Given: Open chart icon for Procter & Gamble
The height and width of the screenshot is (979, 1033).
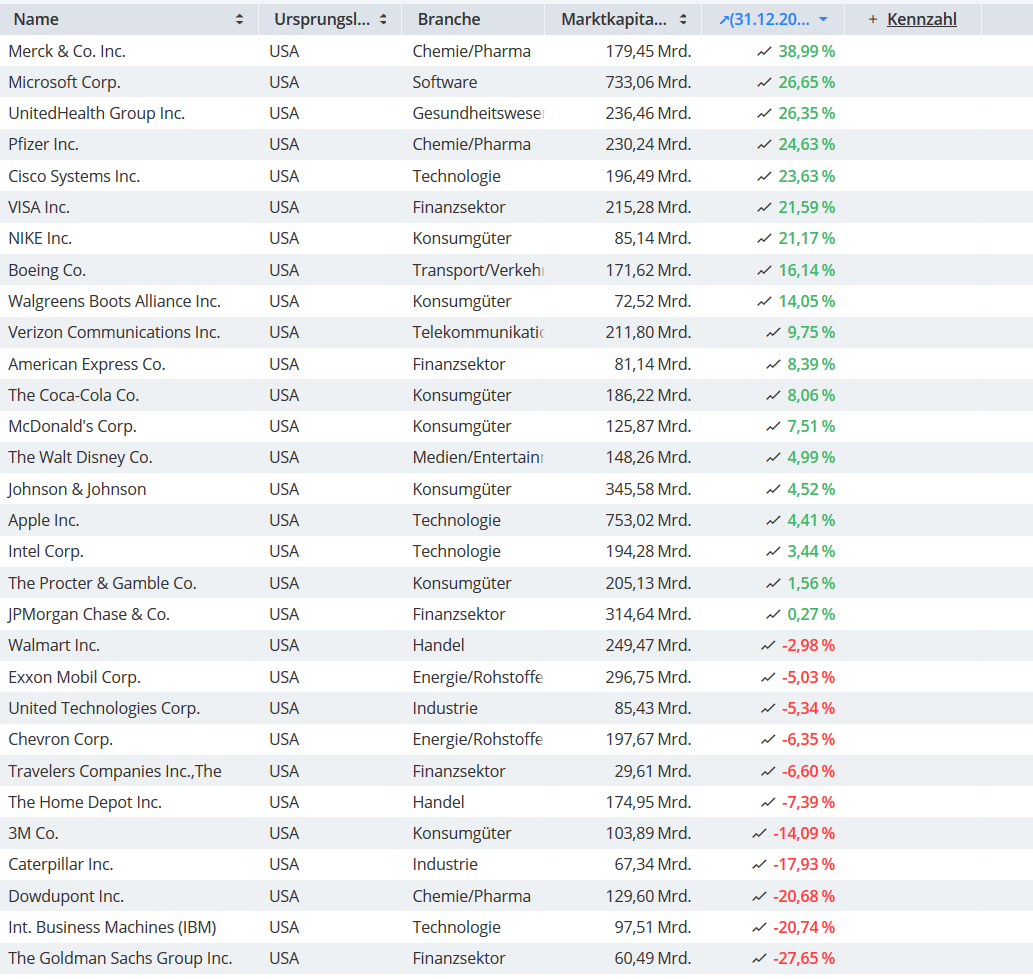Looking at the screenshot, I should [x=773, y=583].
